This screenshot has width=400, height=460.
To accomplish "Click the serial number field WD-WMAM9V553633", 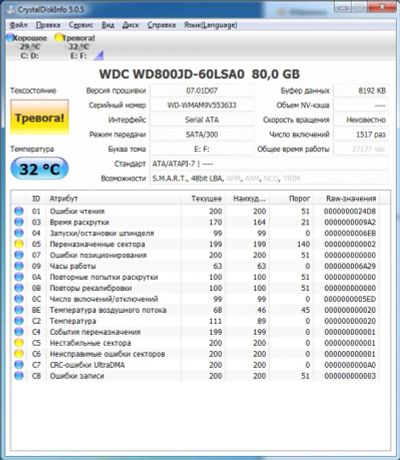I will coord(202,105).
